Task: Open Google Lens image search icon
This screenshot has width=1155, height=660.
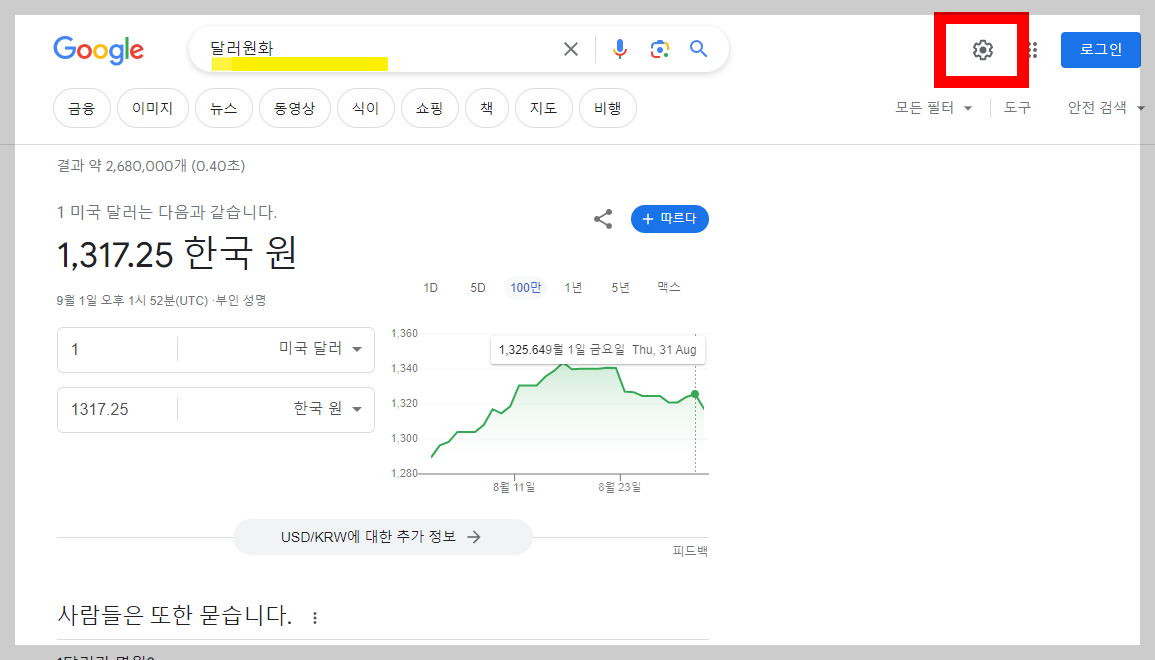Action: (659, 48)
